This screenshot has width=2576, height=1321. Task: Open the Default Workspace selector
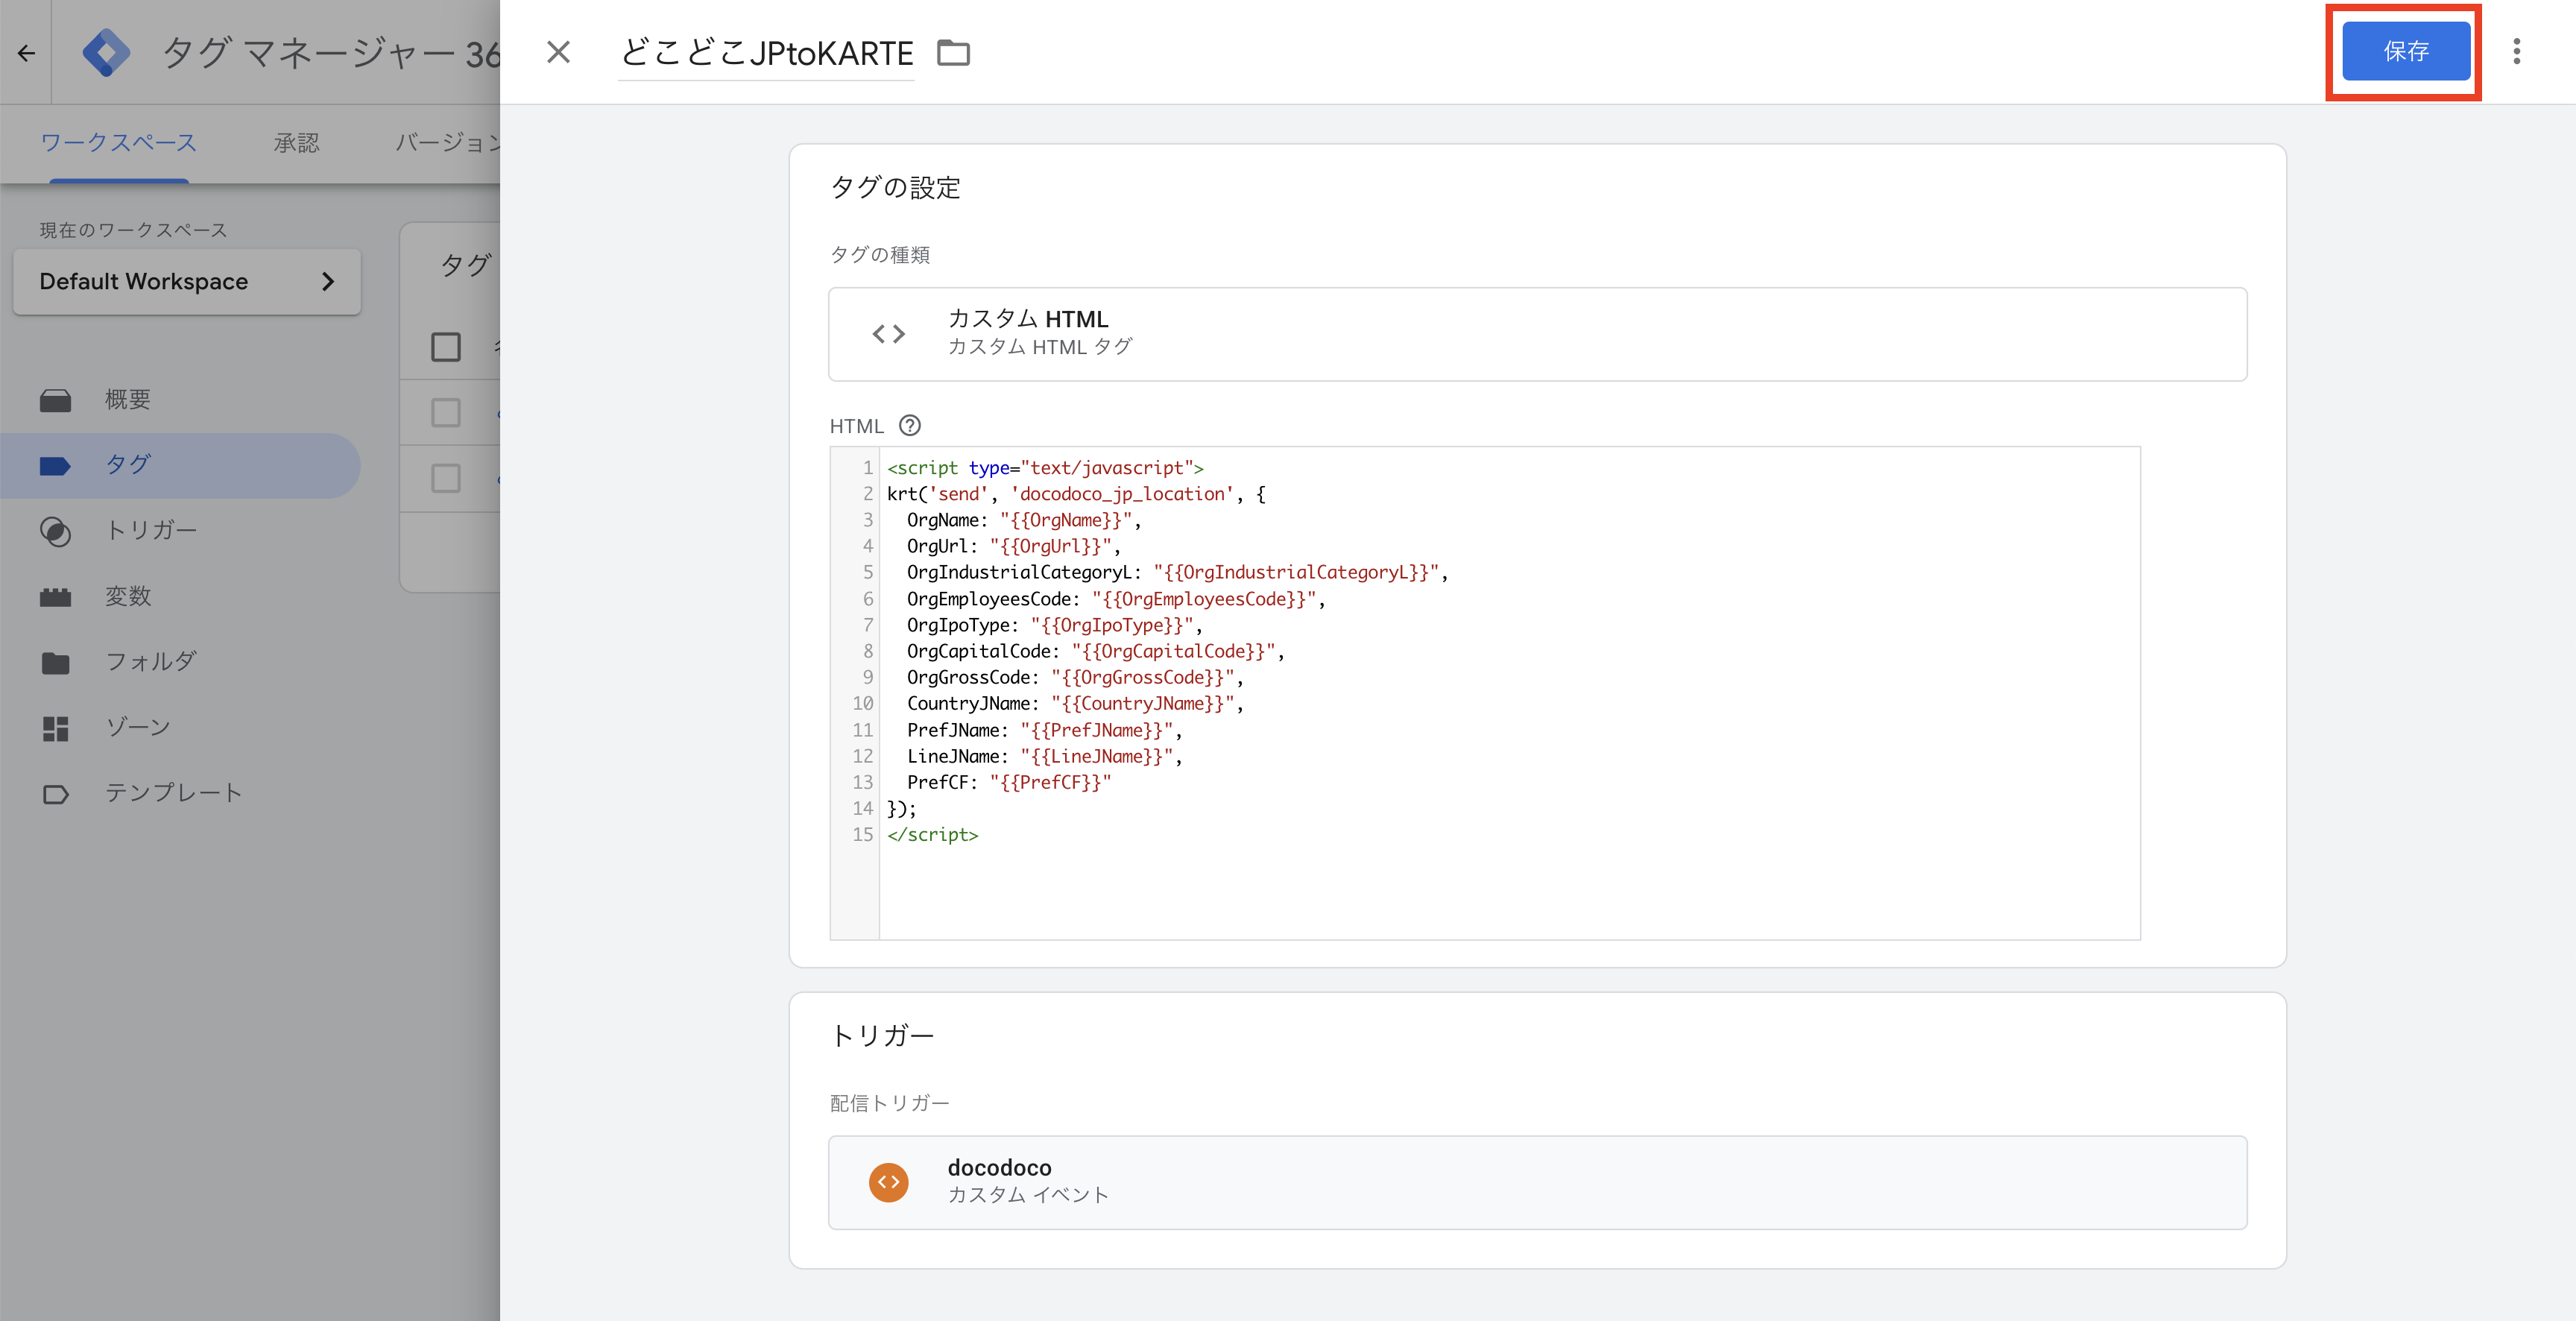coord(187,282)
